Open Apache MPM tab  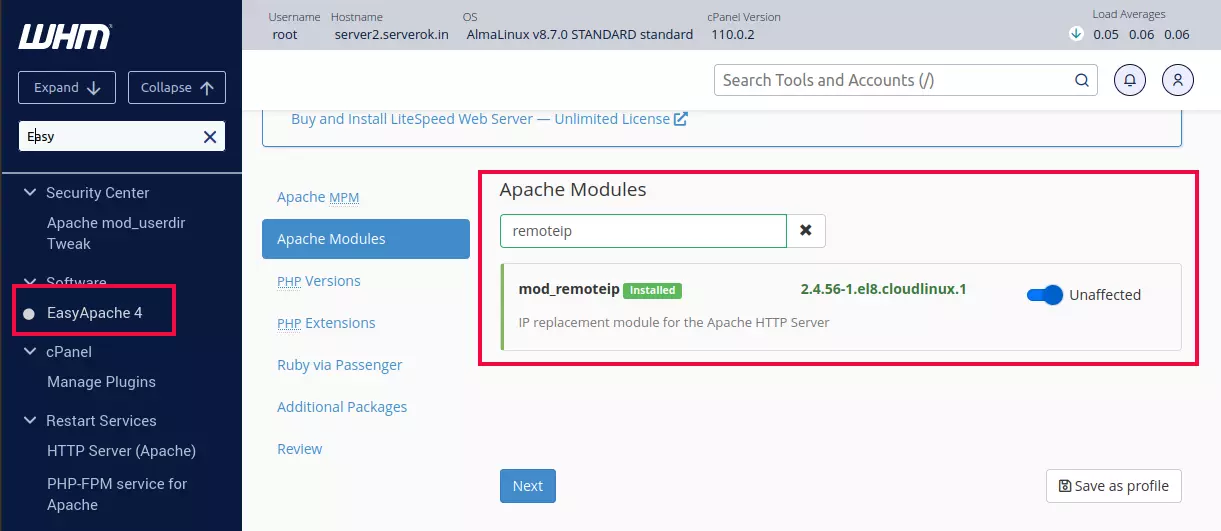click(317, 197)
